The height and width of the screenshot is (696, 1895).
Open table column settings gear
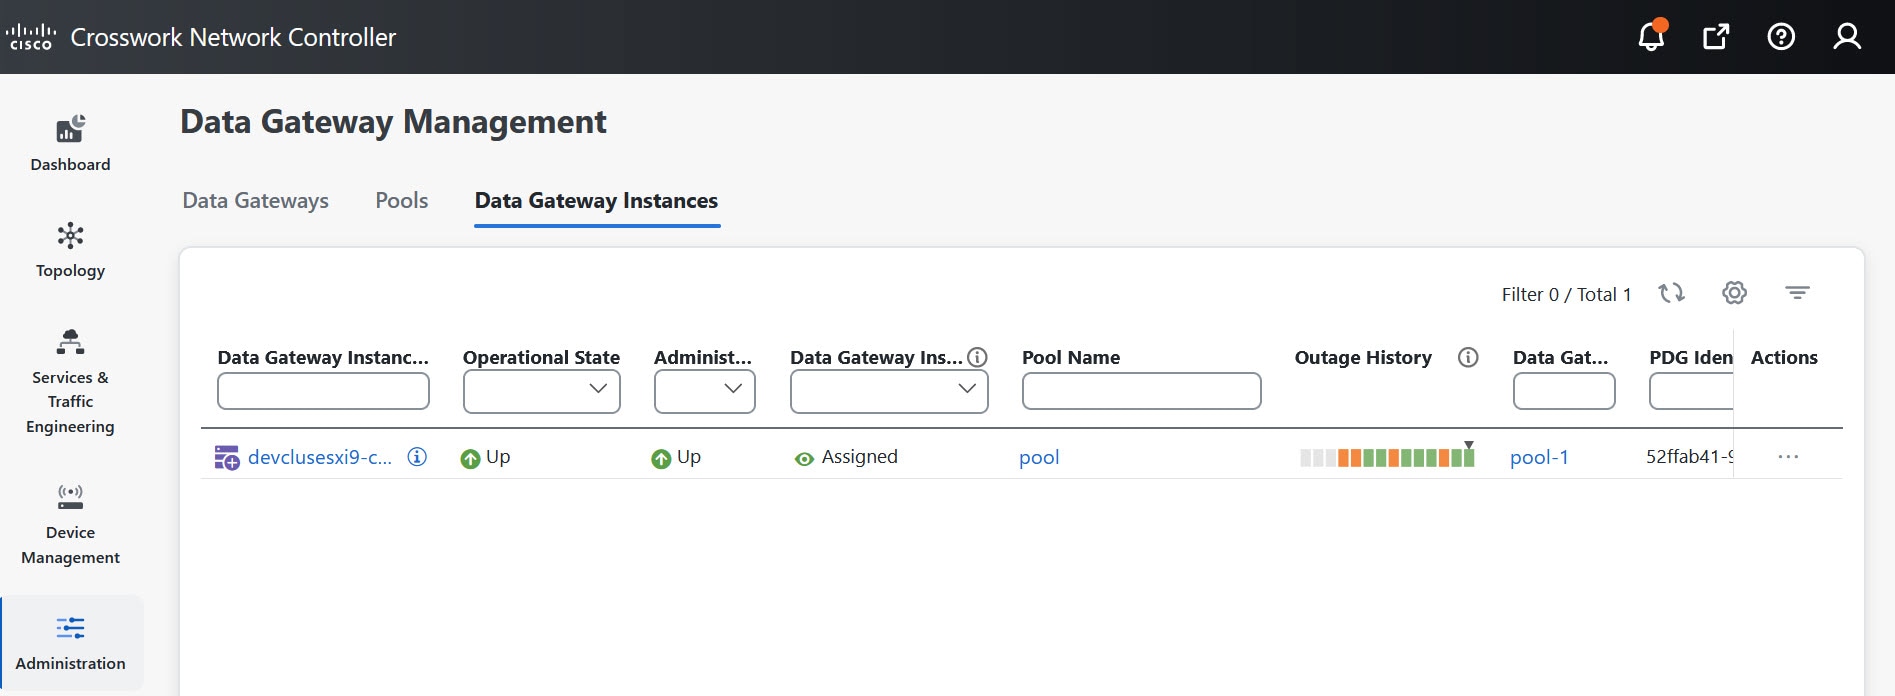click(x=1734, y=292)
